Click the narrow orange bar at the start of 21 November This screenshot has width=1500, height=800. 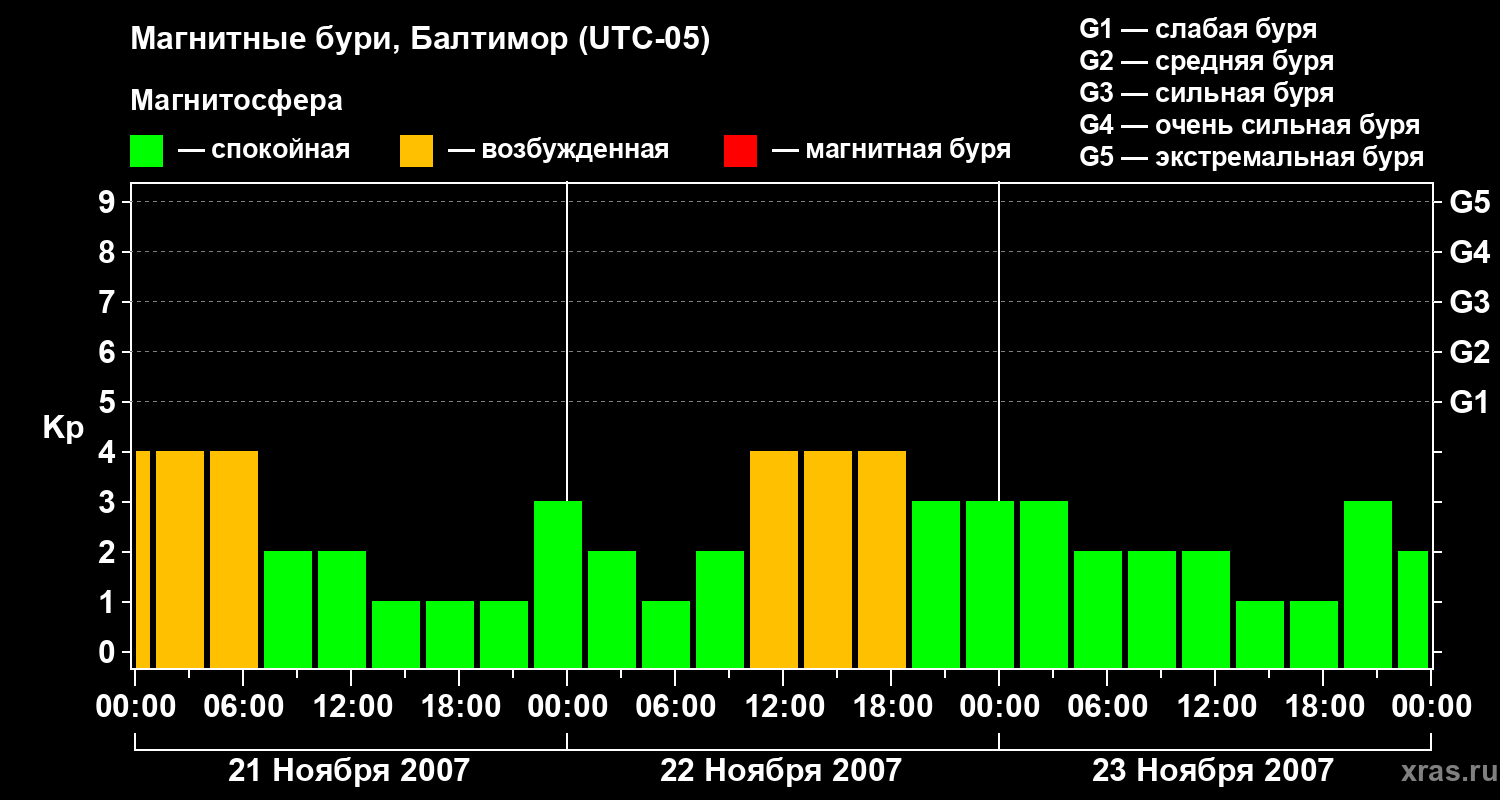(x=142, y=559)
